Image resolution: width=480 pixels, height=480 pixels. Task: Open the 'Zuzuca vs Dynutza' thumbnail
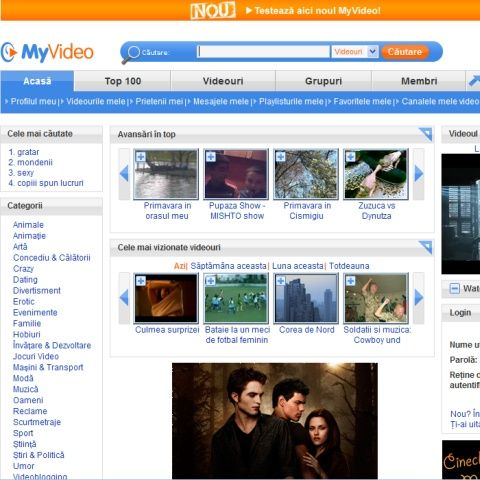[x=376, y=174]
